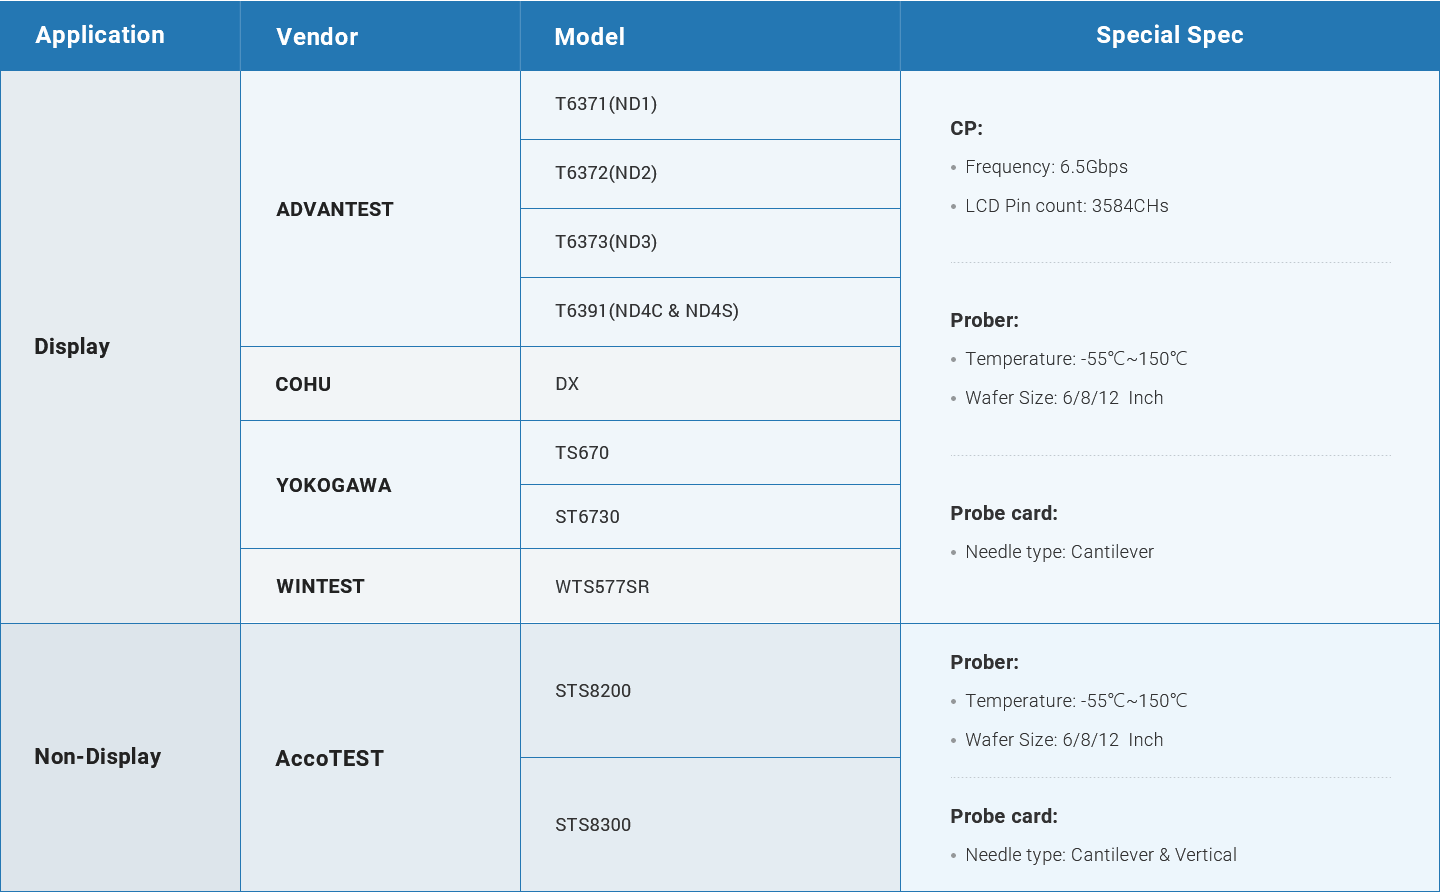This screenshot has width=1440, height=895.
Task: Click the AccoTEST vendor cell
Action: [x=330, y=758]
